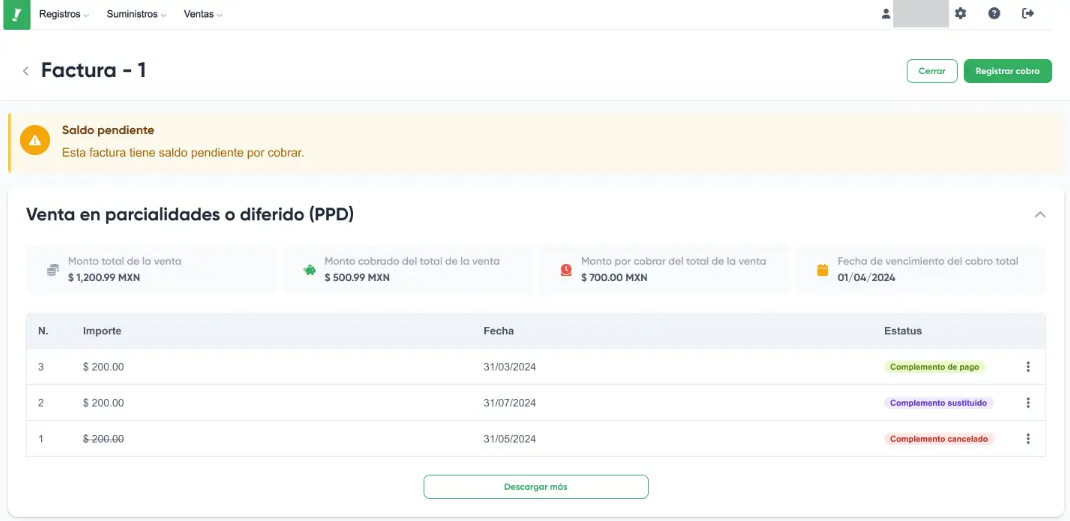The width and height of the screenshot is (1070, 521).
Task: Click the date 31/05/2024
Action: (x=510, y=439)
